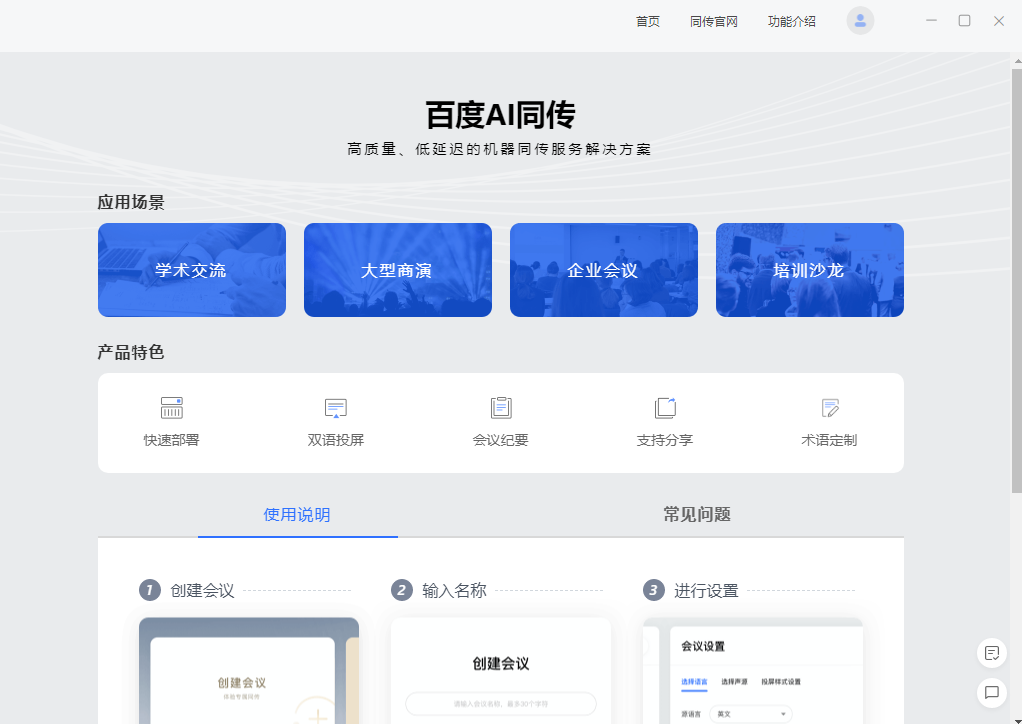Expand the 英文 source language dropdown preview
The image size is (1022, 724).
751,714
